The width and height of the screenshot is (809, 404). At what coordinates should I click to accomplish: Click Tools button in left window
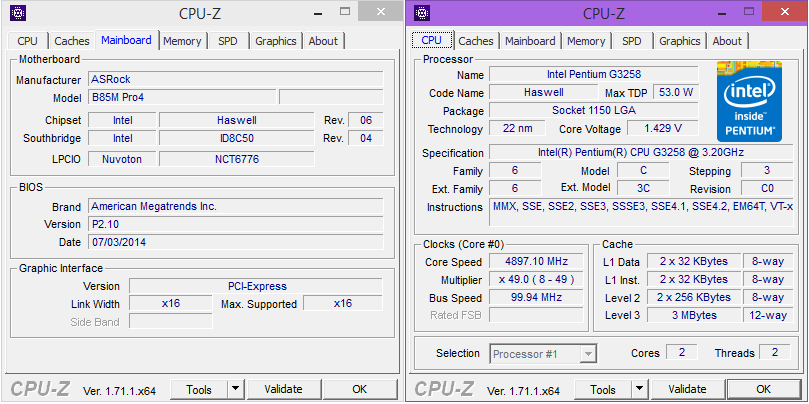[x=199, y=389]
